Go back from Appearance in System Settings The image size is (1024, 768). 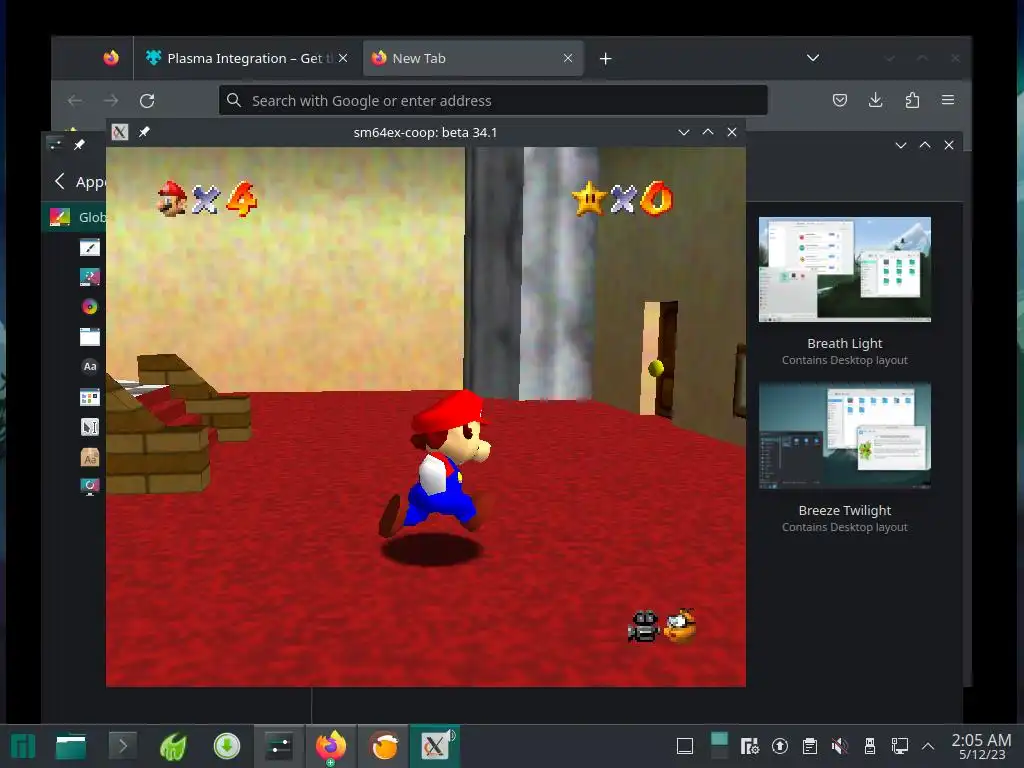tap(59, 181)
